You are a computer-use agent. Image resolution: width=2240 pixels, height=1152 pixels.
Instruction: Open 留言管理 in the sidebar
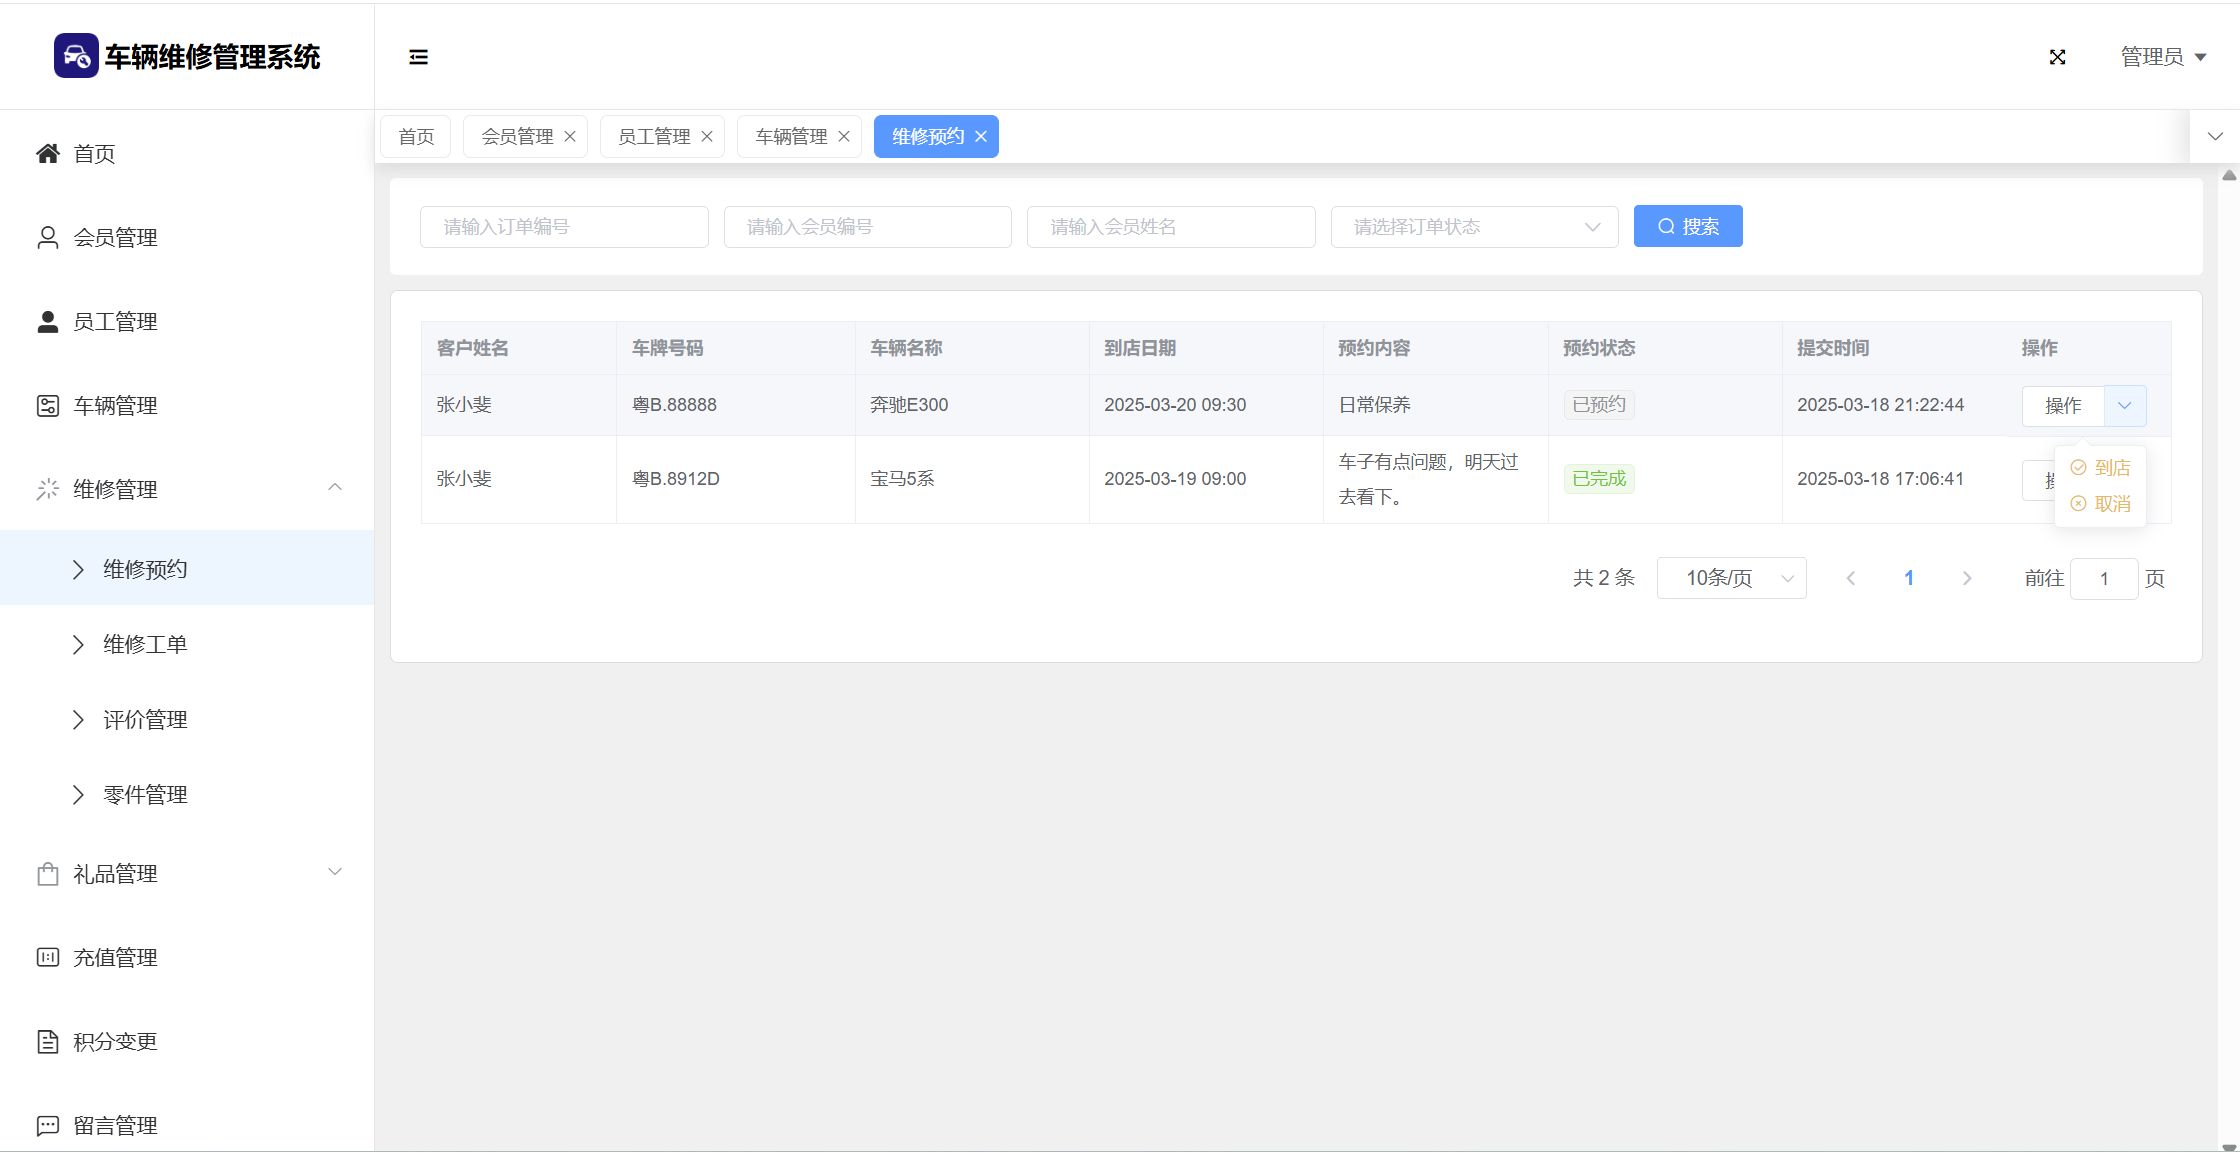pos(115,1125)
